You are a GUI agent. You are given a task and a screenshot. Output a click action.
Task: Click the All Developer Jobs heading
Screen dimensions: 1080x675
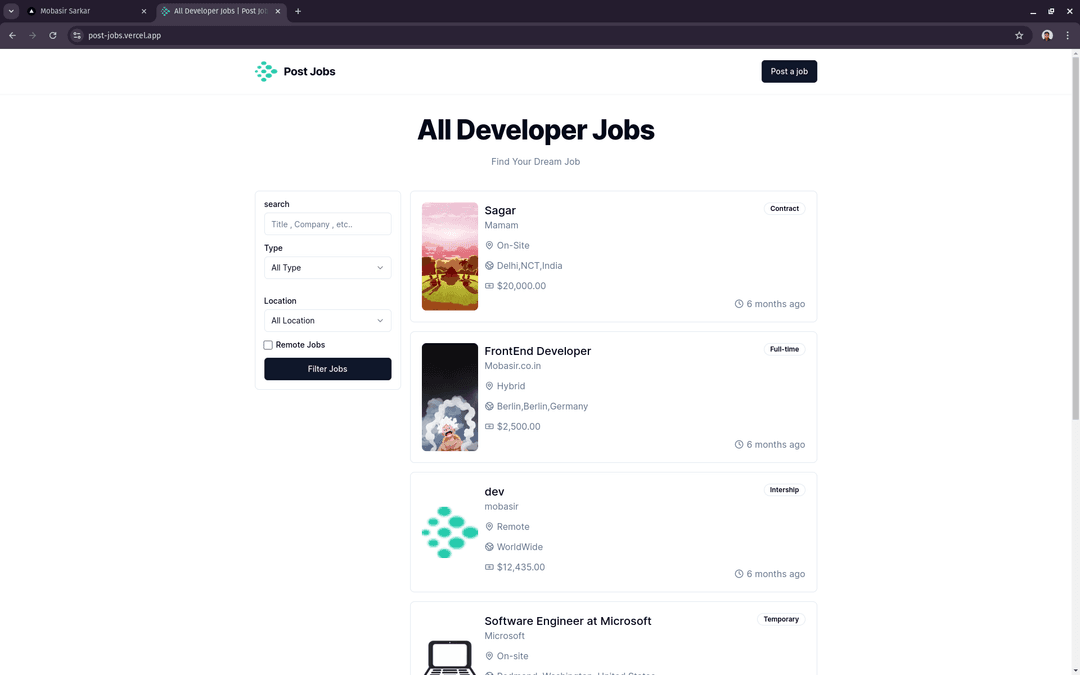pyautogui.click(x=536, y=130)
